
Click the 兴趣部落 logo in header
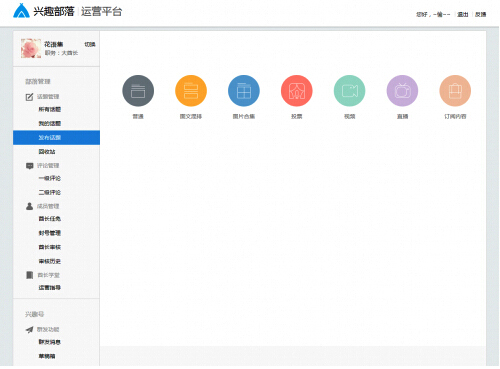pyautogui.click(x=44, y=11)
